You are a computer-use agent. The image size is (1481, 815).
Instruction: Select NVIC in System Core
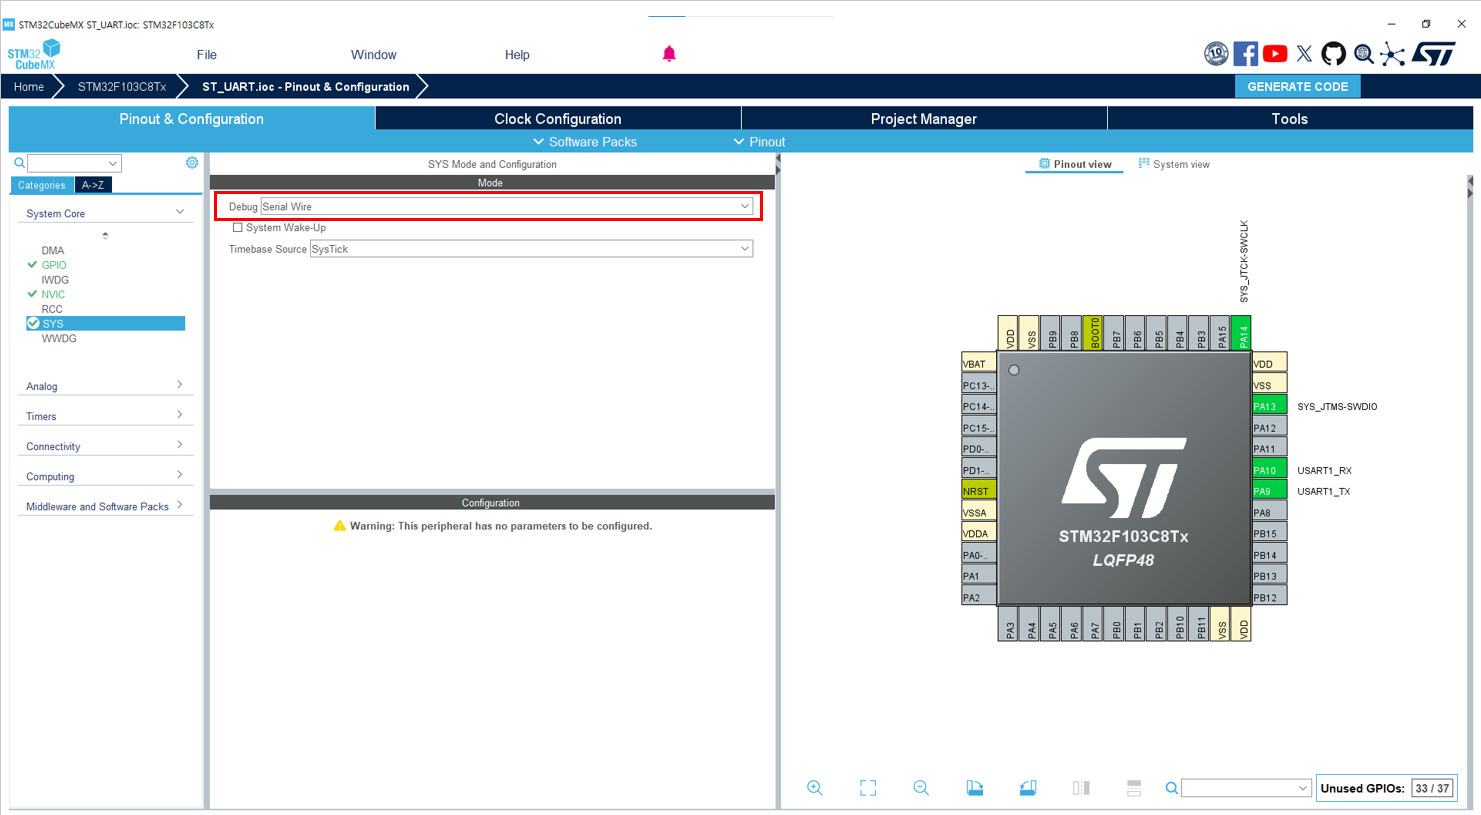53,294
